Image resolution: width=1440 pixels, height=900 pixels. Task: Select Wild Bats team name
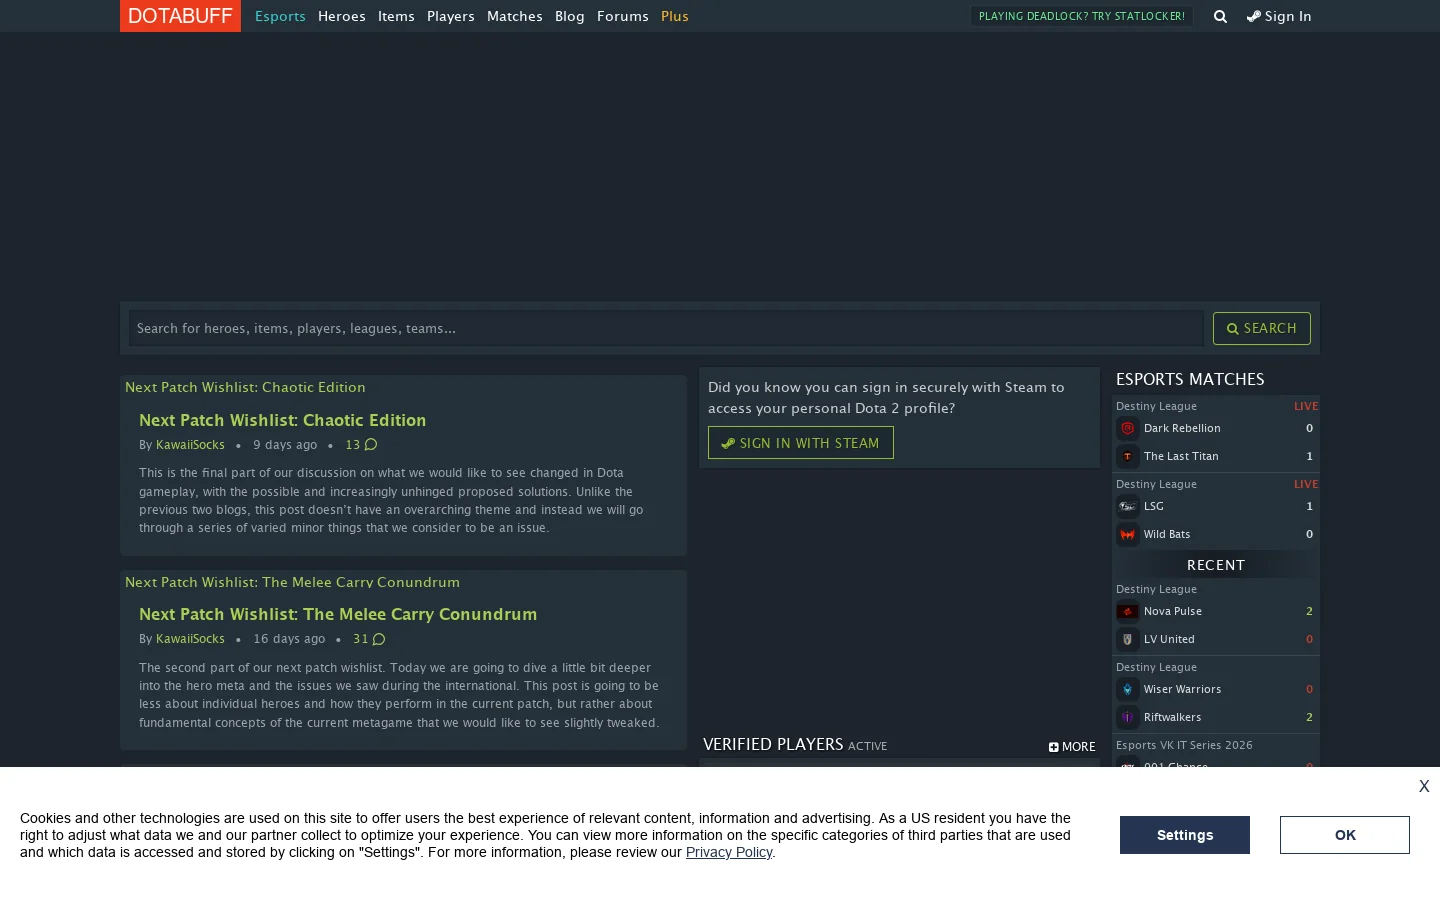point(1167,534)
